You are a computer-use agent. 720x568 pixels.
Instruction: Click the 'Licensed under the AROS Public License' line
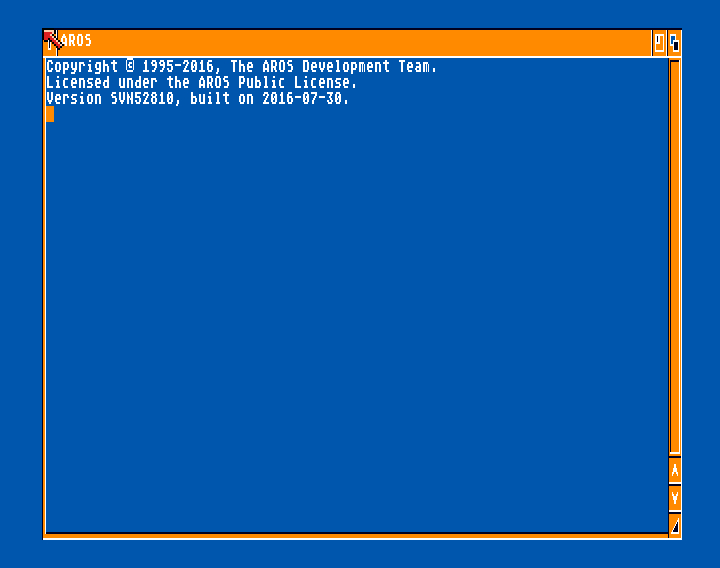point(201,83)
